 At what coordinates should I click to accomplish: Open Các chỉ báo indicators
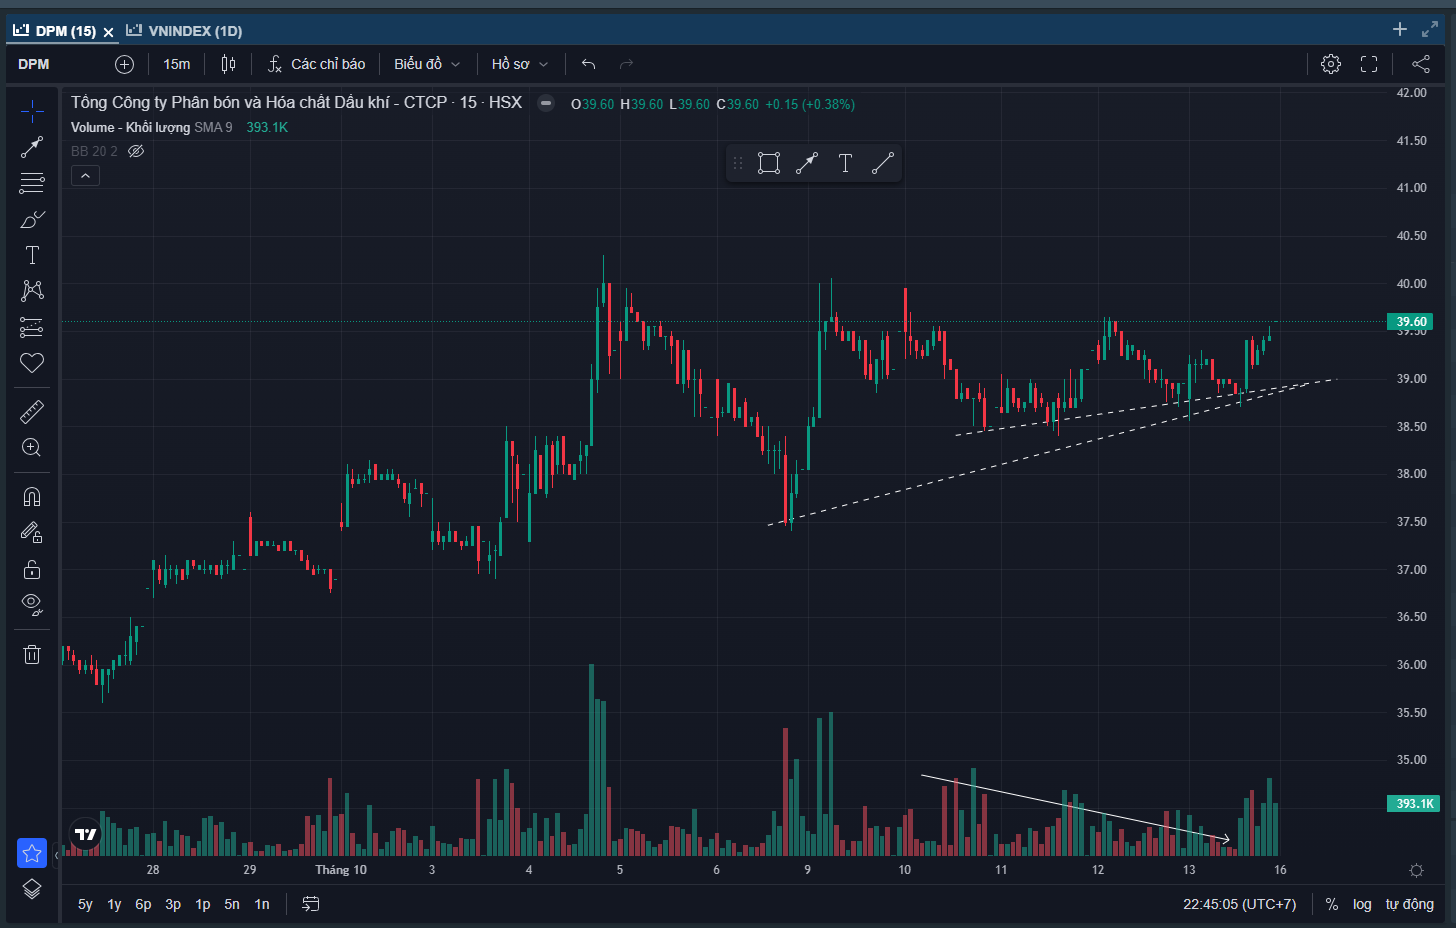316,64
